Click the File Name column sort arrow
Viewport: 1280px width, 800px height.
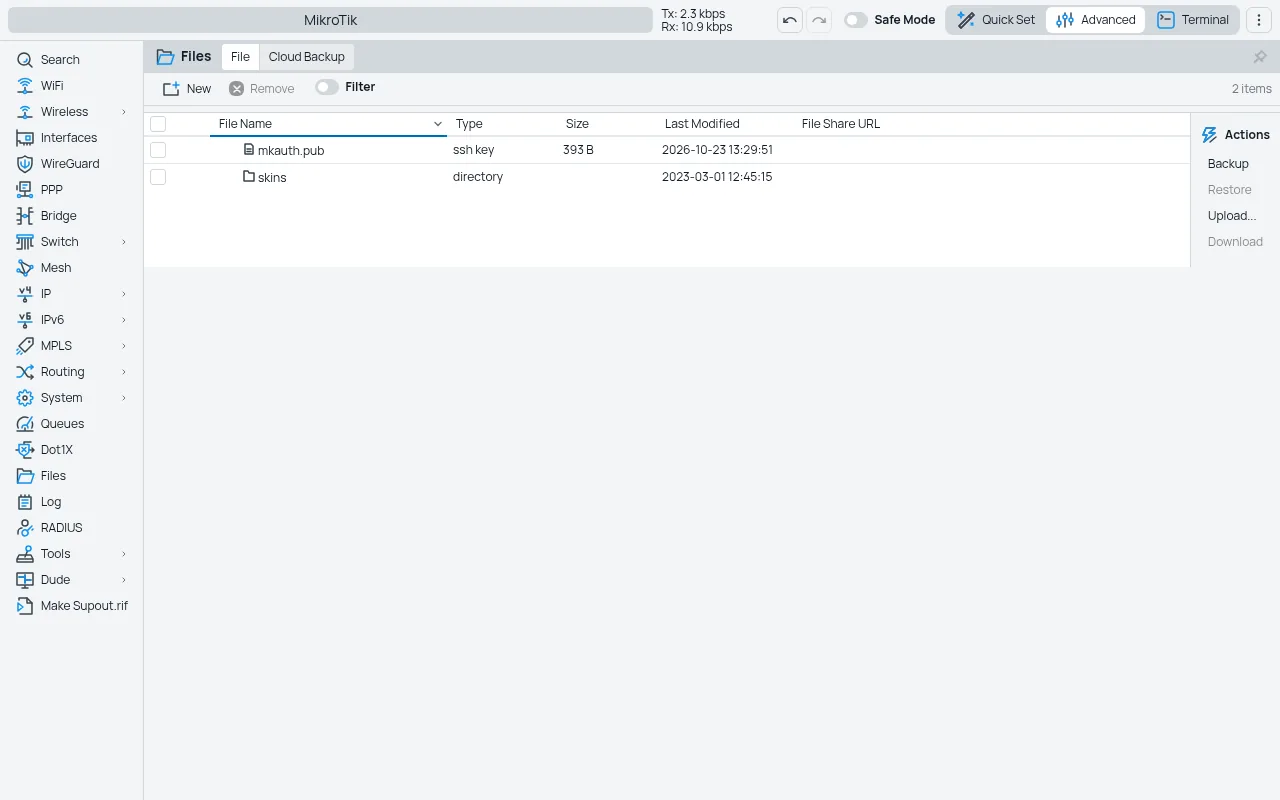pos(437,124)
